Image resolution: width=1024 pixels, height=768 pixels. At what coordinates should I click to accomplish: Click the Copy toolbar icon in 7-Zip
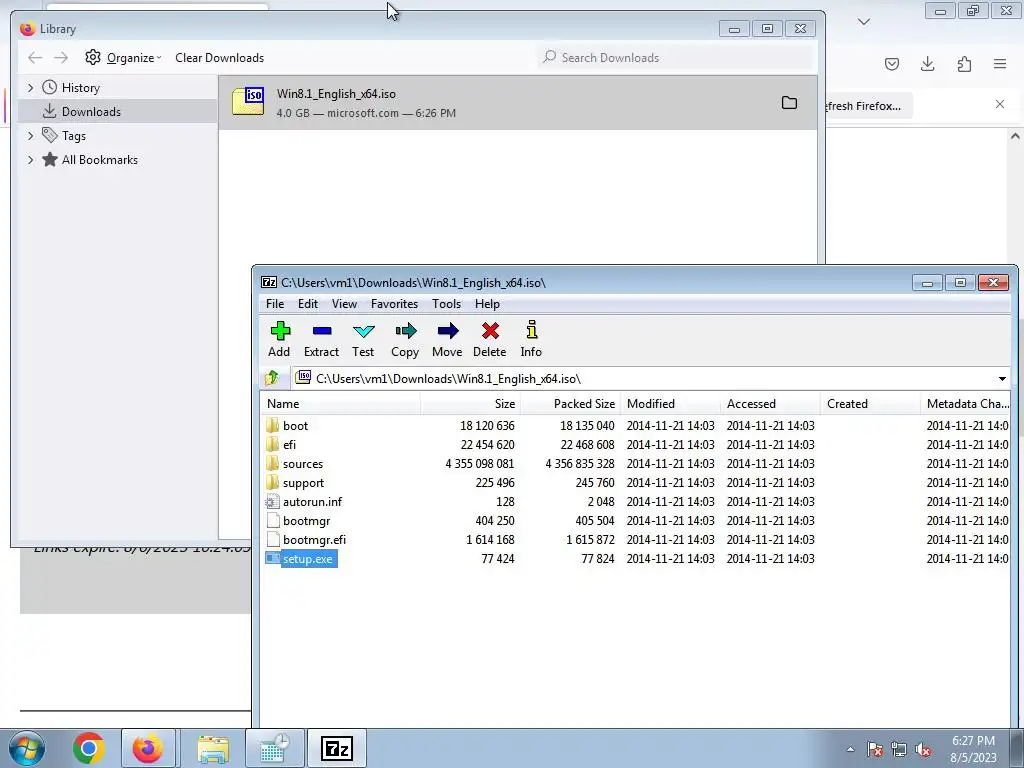[405, 339]
